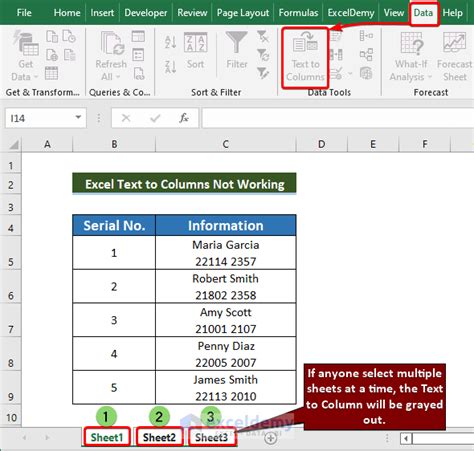Click the Serial No. header cell

point(114,225)
